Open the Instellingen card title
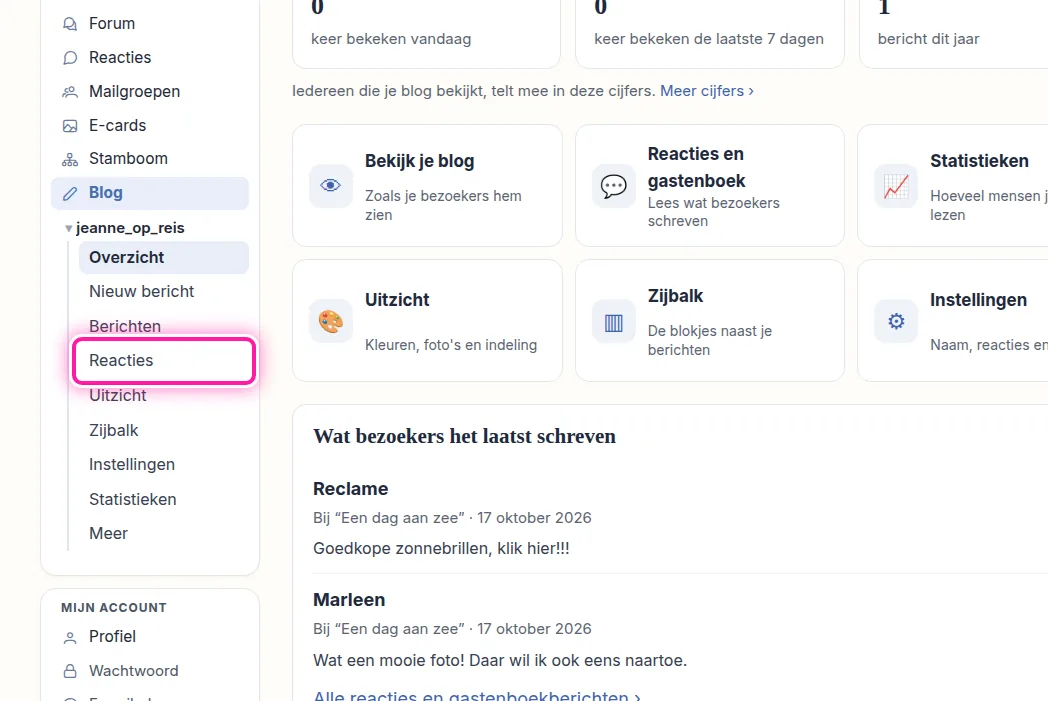The image size is (1048, 701). point(978,300)
